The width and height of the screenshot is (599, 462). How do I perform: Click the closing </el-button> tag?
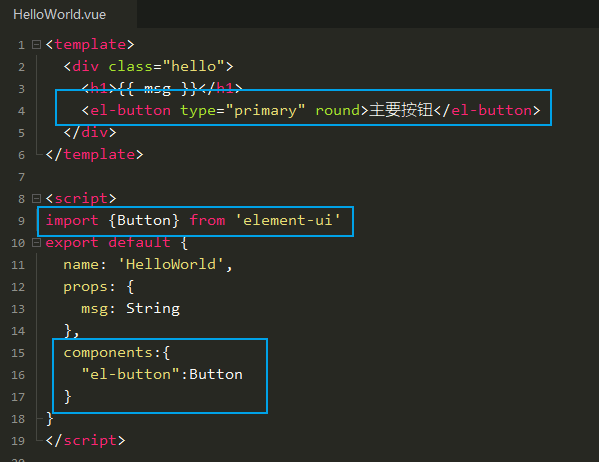[x=487, y=110]
